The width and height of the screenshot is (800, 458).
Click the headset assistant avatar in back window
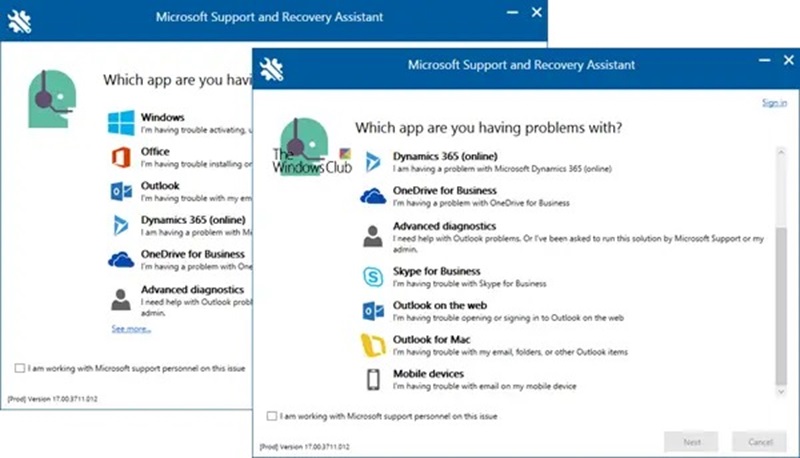pos(52,99)
